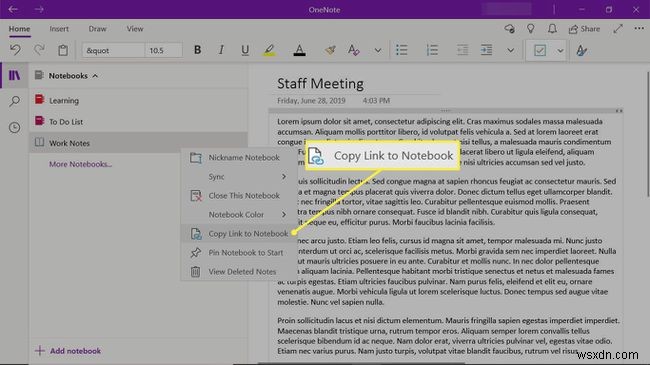
Task: Toggle the numbered list
Action: tap(432, 50)
